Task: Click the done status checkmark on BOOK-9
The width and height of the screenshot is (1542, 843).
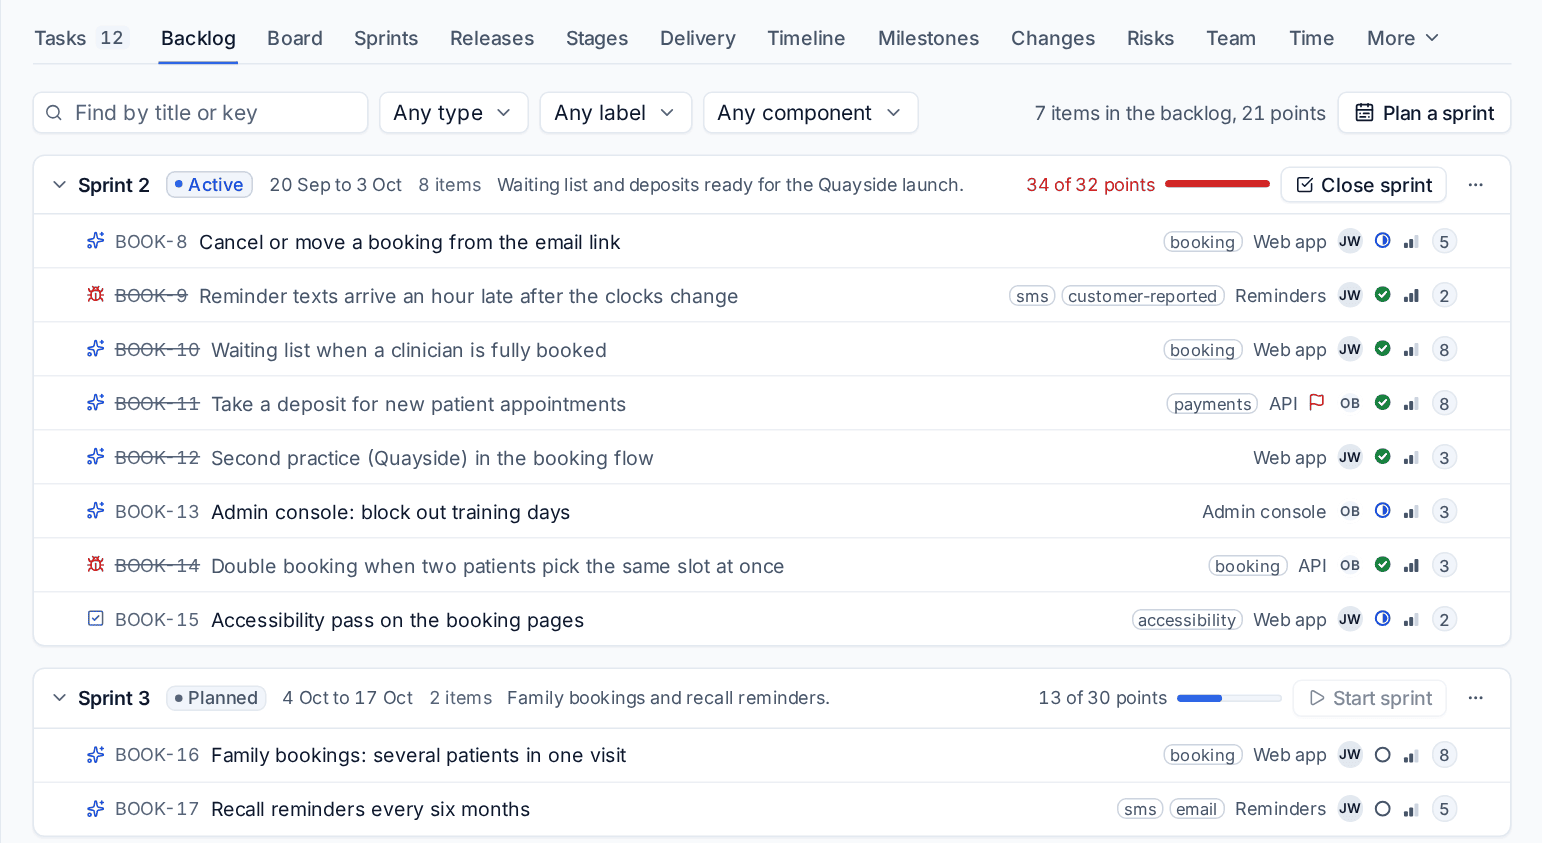Action: pyautogui.click(x=1383, y=295)
